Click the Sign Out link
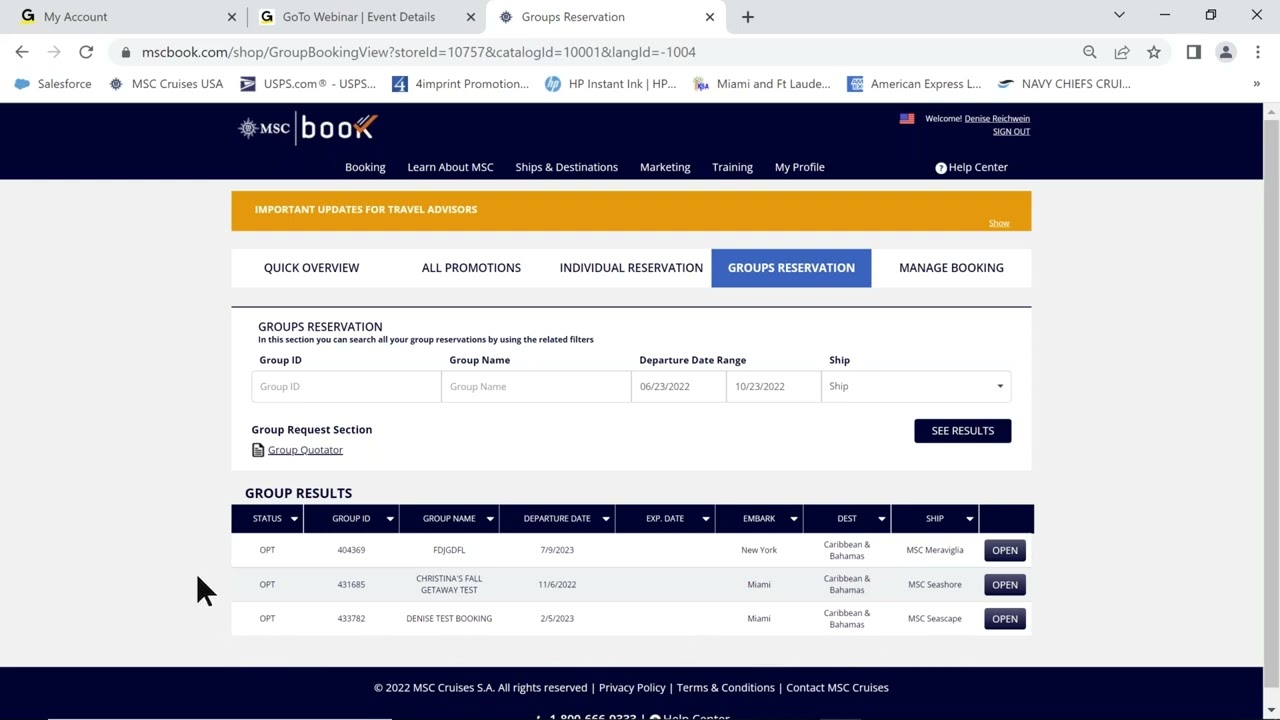This screenshot has width=1280, height=720. (x=1011, y=132)
